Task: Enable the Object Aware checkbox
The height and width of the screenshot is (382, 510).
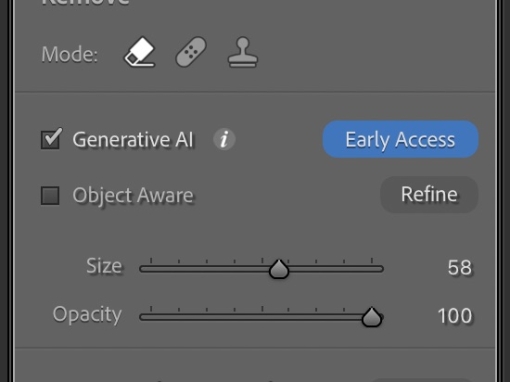Action: point(50,195)
